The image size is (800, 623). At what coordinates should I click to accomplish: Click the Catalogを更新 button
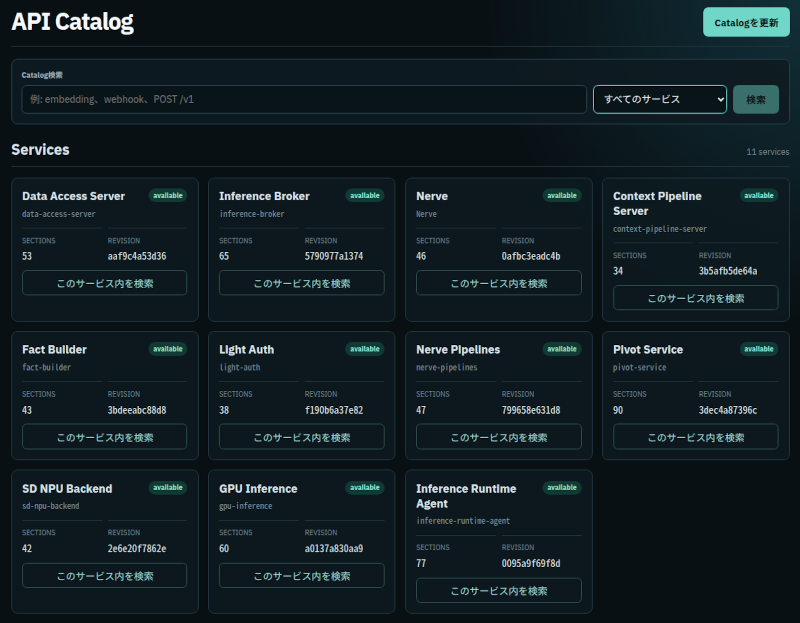pos(746,22)
